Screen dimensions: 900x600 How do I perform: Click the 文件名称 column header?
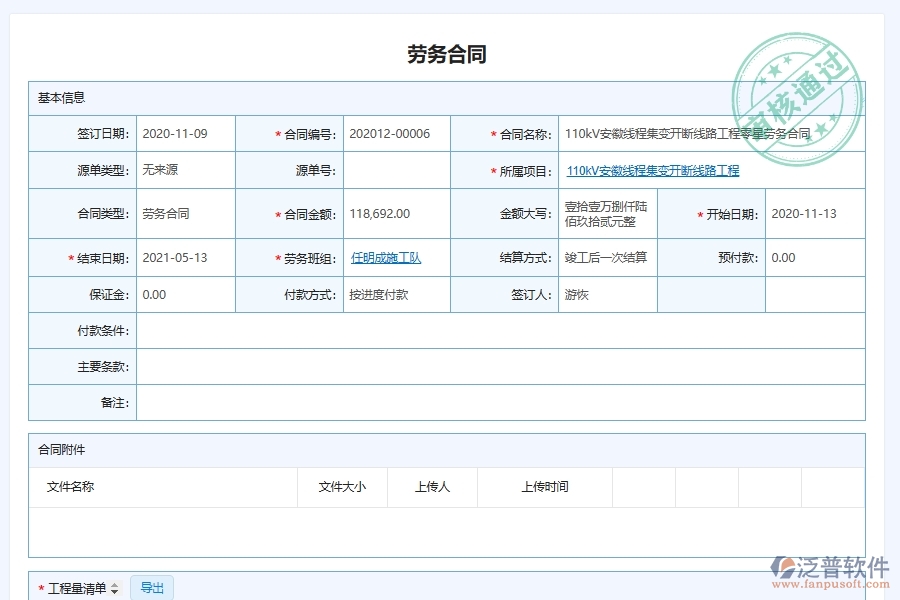(71, 487)
